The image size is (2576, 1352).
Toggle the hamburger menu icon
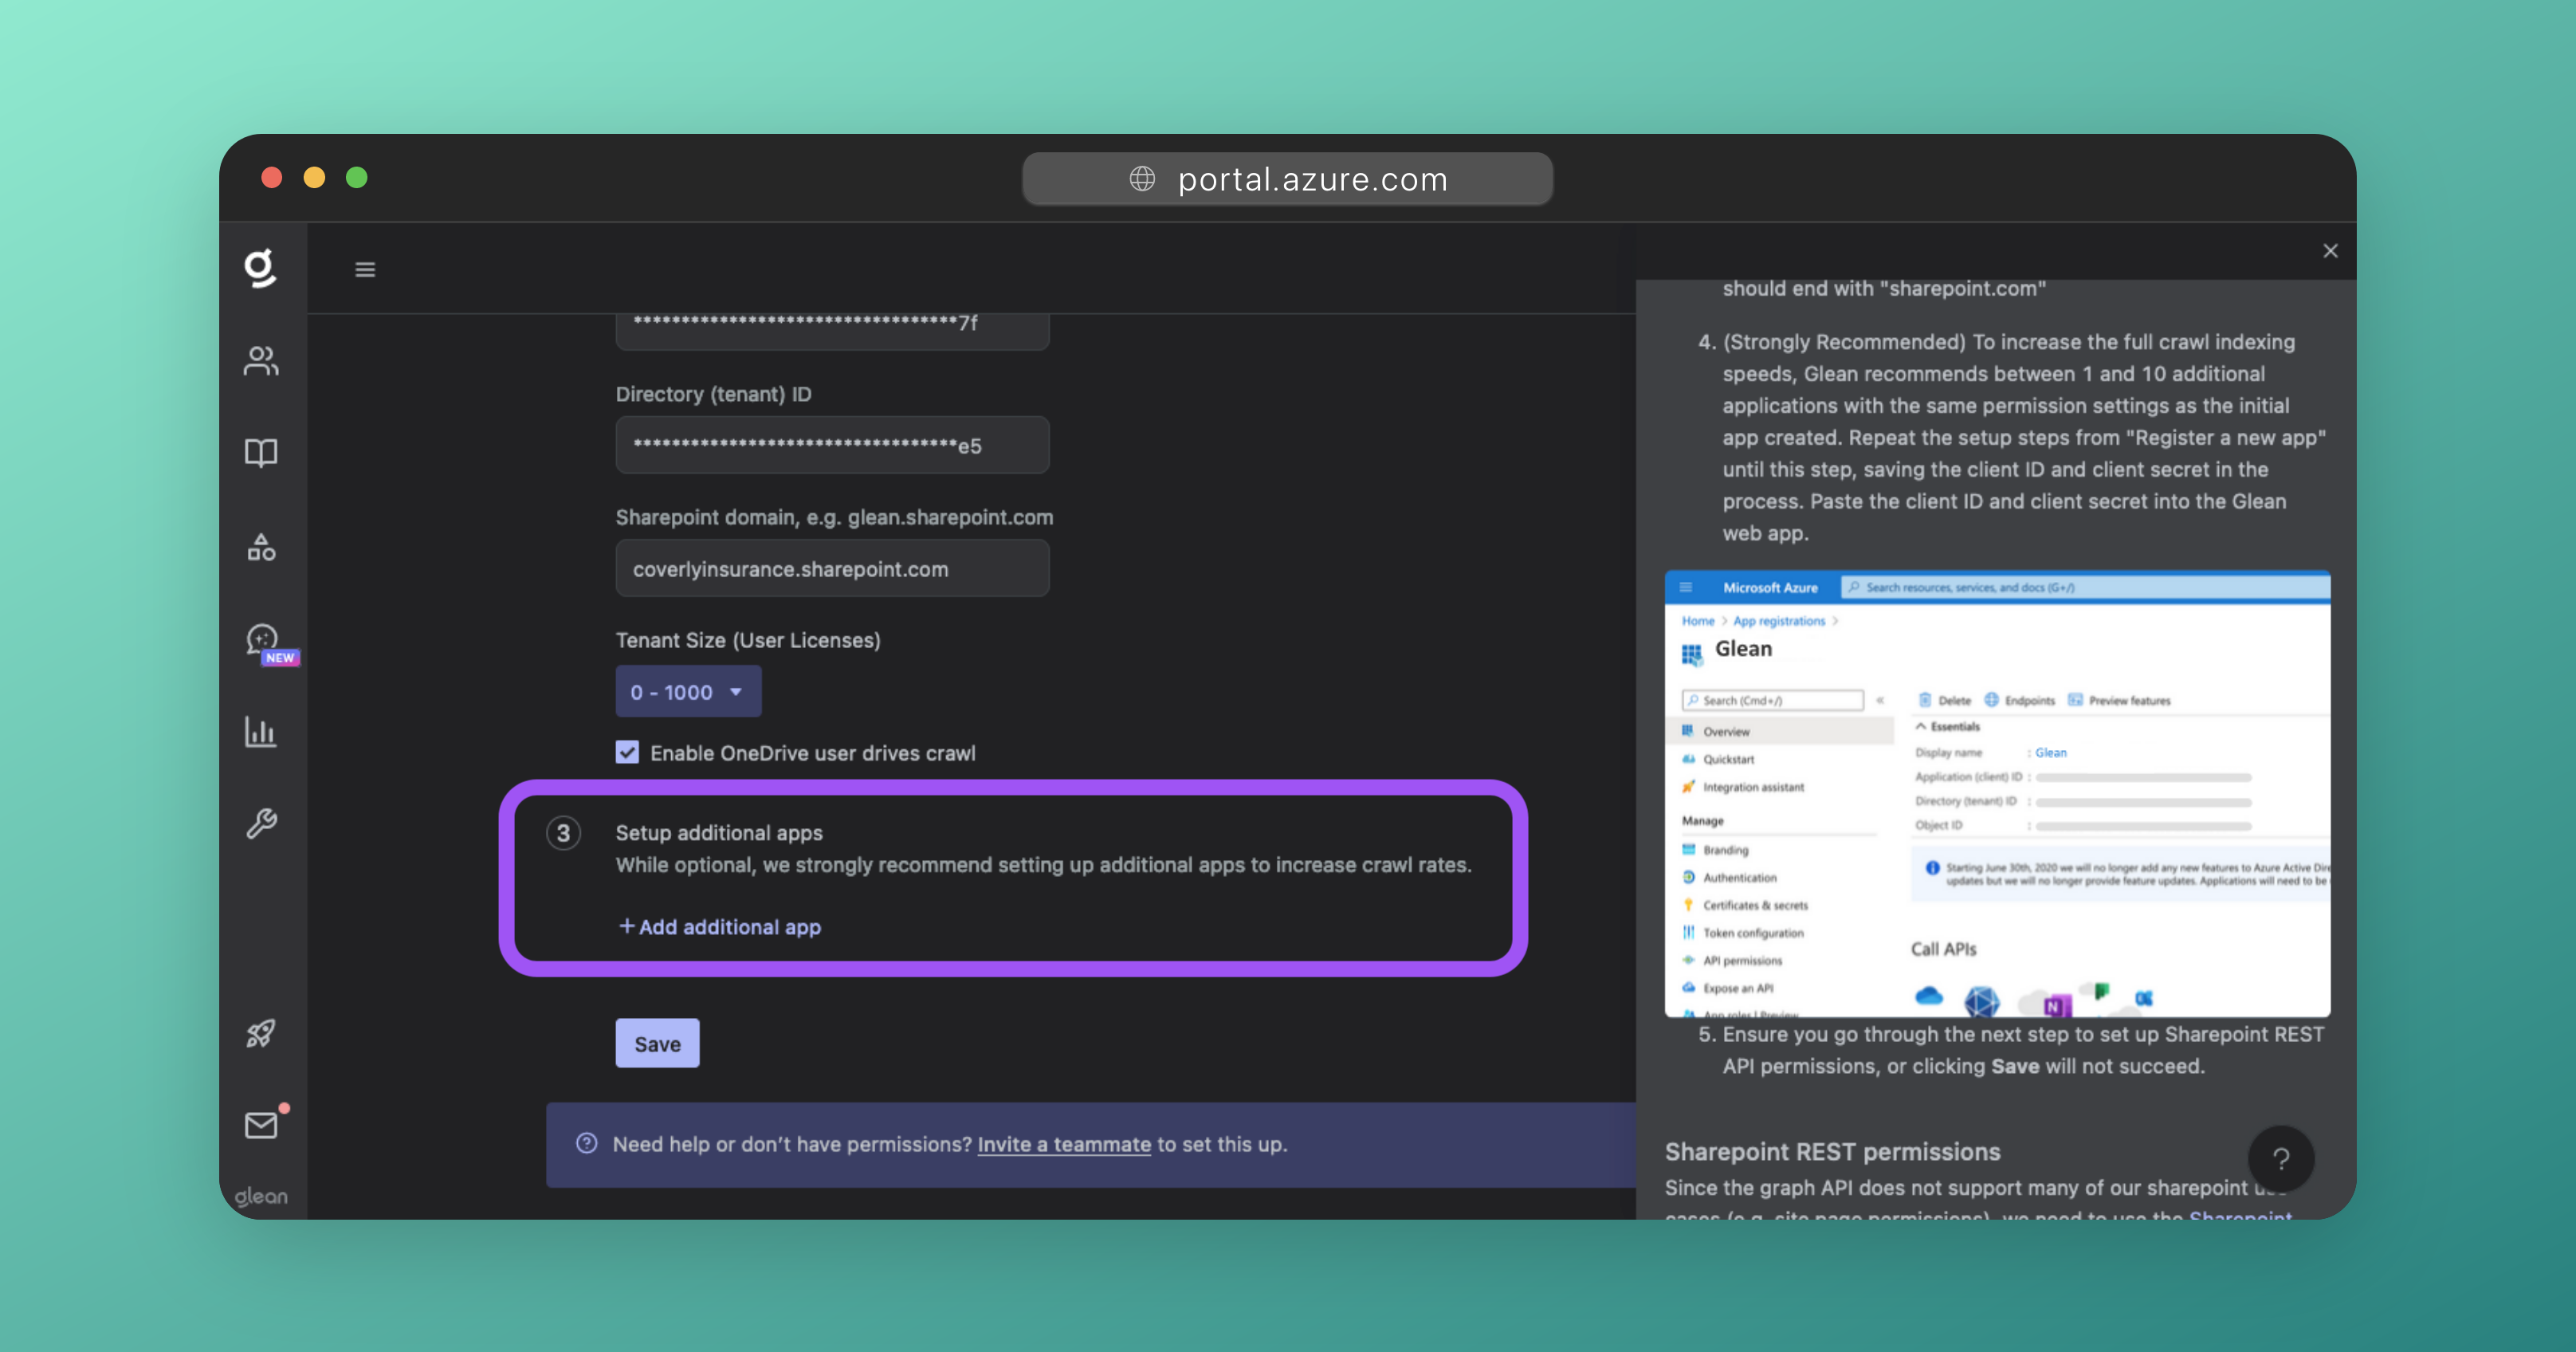tap(365, 270)
